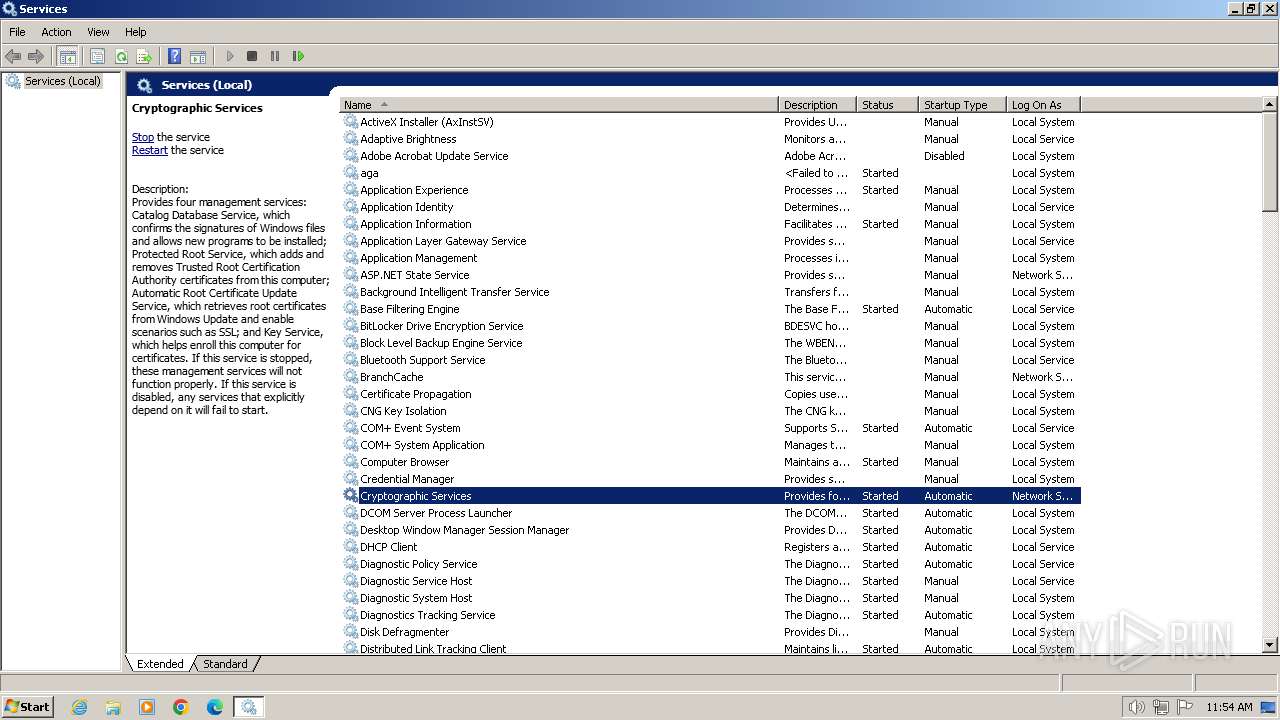Select Adobe Acrobat Update Service row
Screen dimensions: 1280x720
click(x=710, y=156)
